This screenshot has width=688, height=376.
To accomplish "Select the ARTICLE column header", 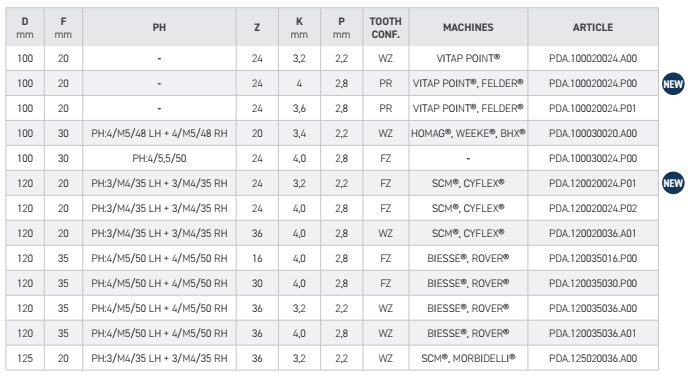I will [x=593, y=27].
